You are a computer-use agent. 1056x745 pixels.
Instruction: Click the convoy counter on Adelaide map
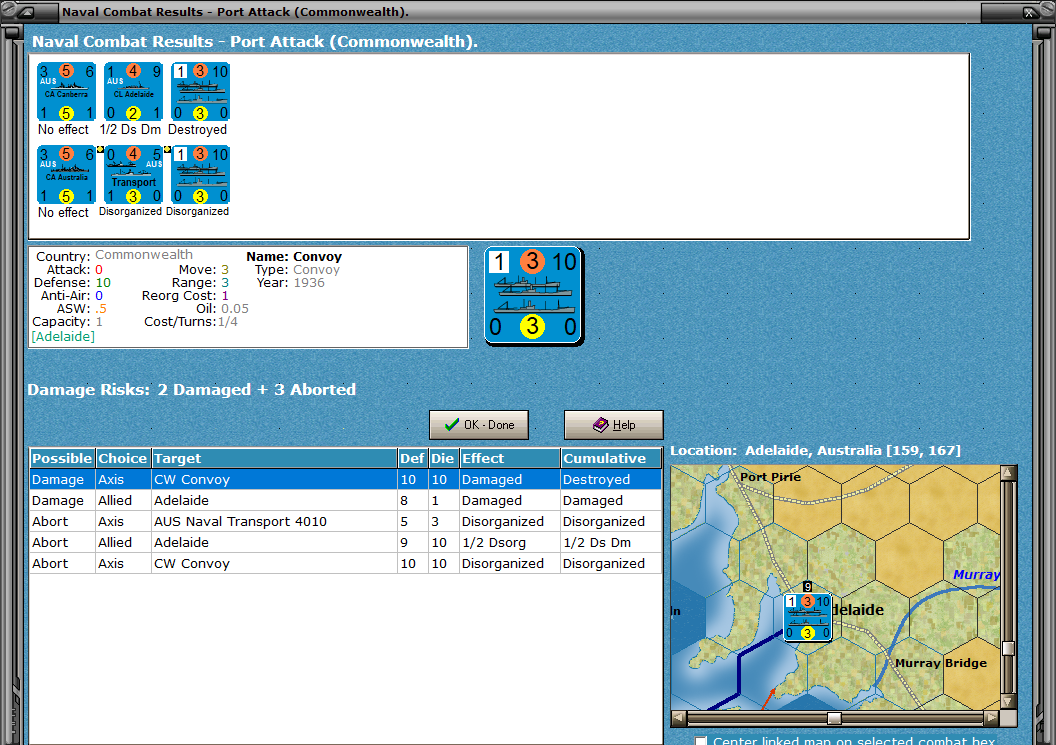(x=807, y=617)
